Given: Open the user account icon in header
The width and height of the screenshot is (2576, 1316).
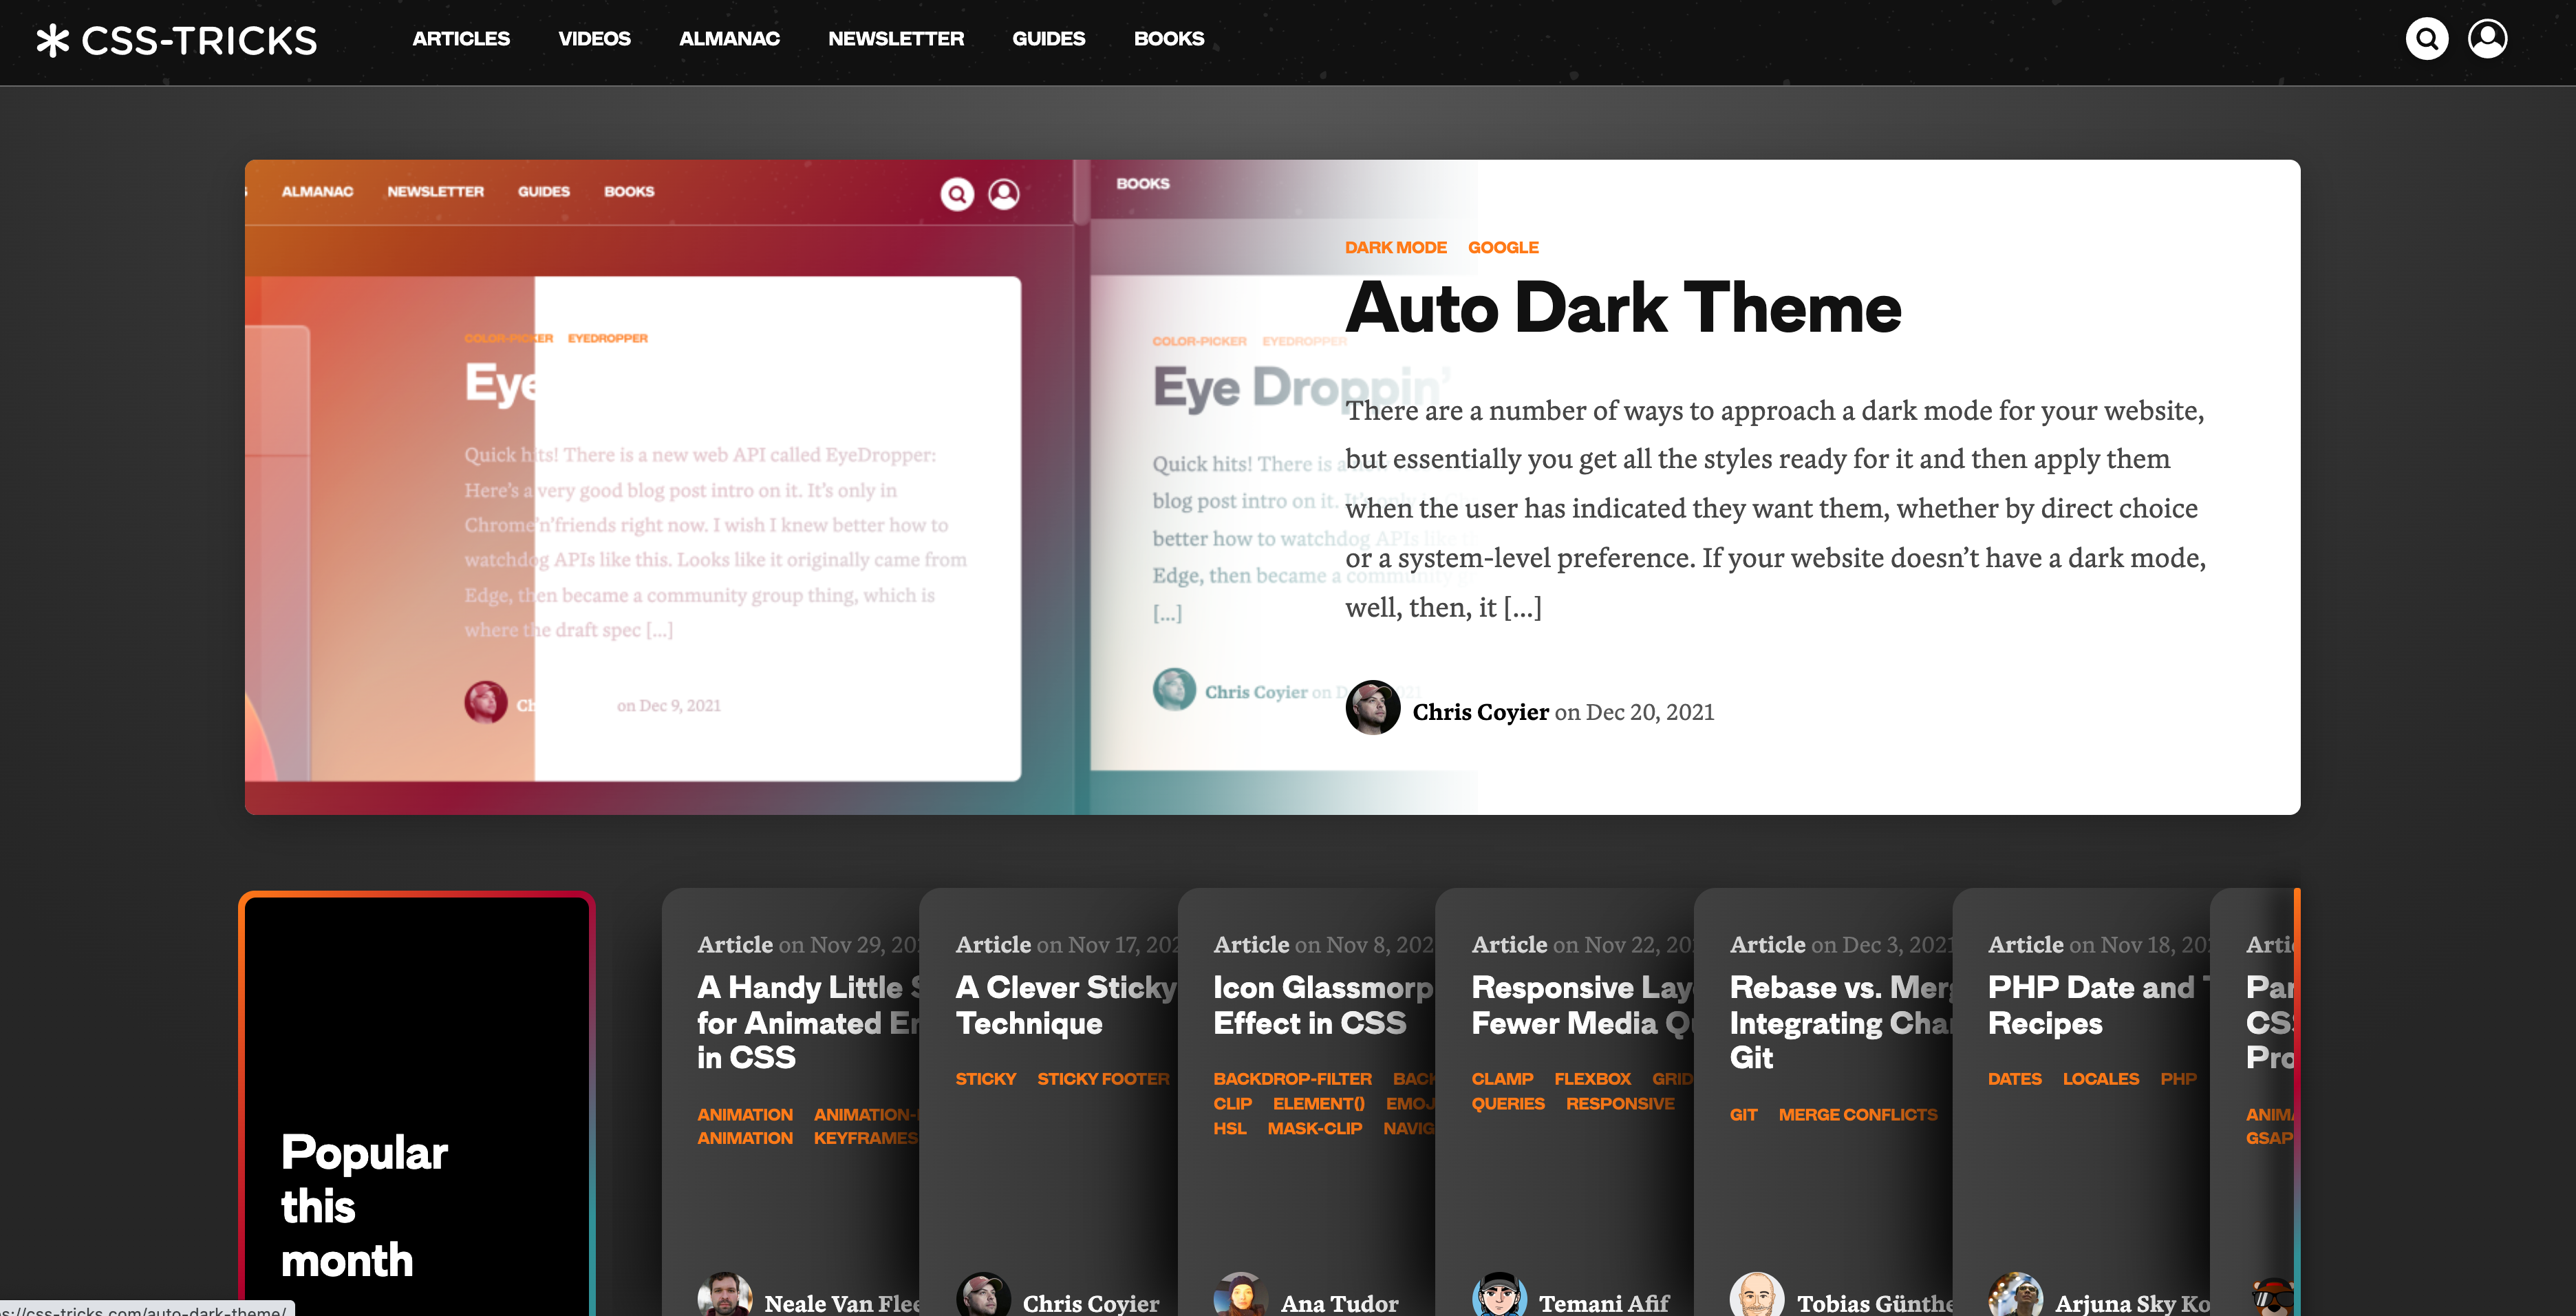Looking at the screenshot, I should point(2487,39).
